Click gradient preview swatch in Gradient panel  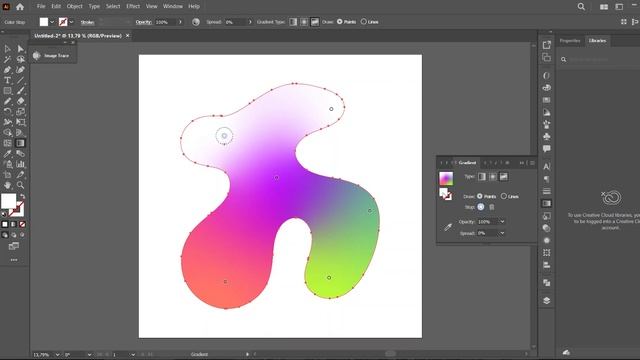(446, 178)
